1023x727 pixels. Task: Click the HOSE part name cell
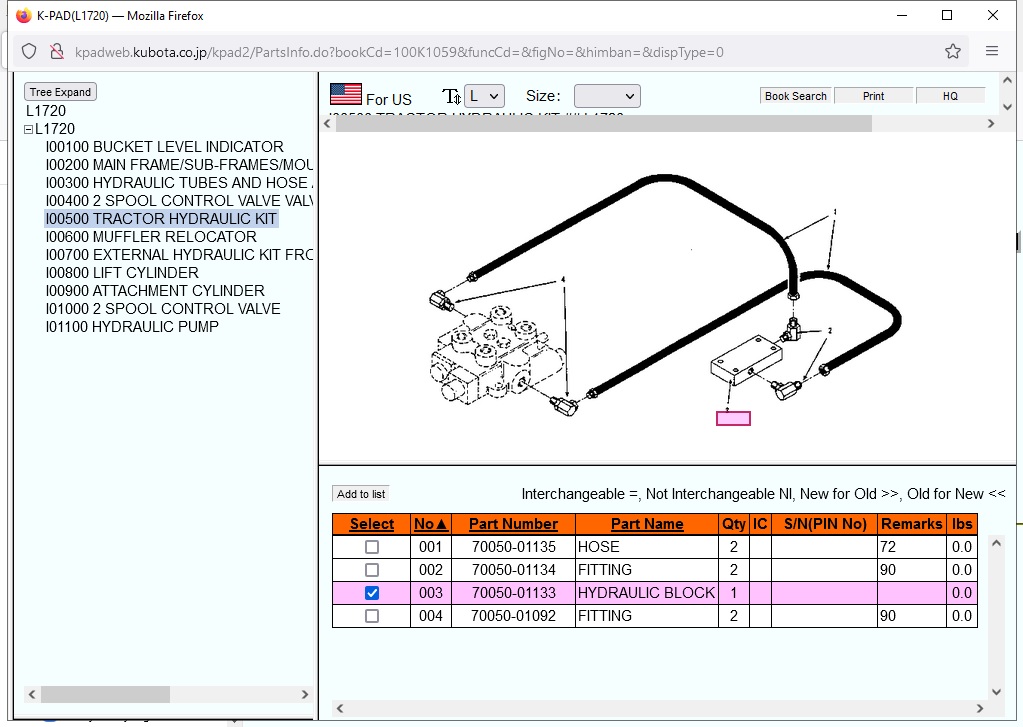tap(647, 547)
